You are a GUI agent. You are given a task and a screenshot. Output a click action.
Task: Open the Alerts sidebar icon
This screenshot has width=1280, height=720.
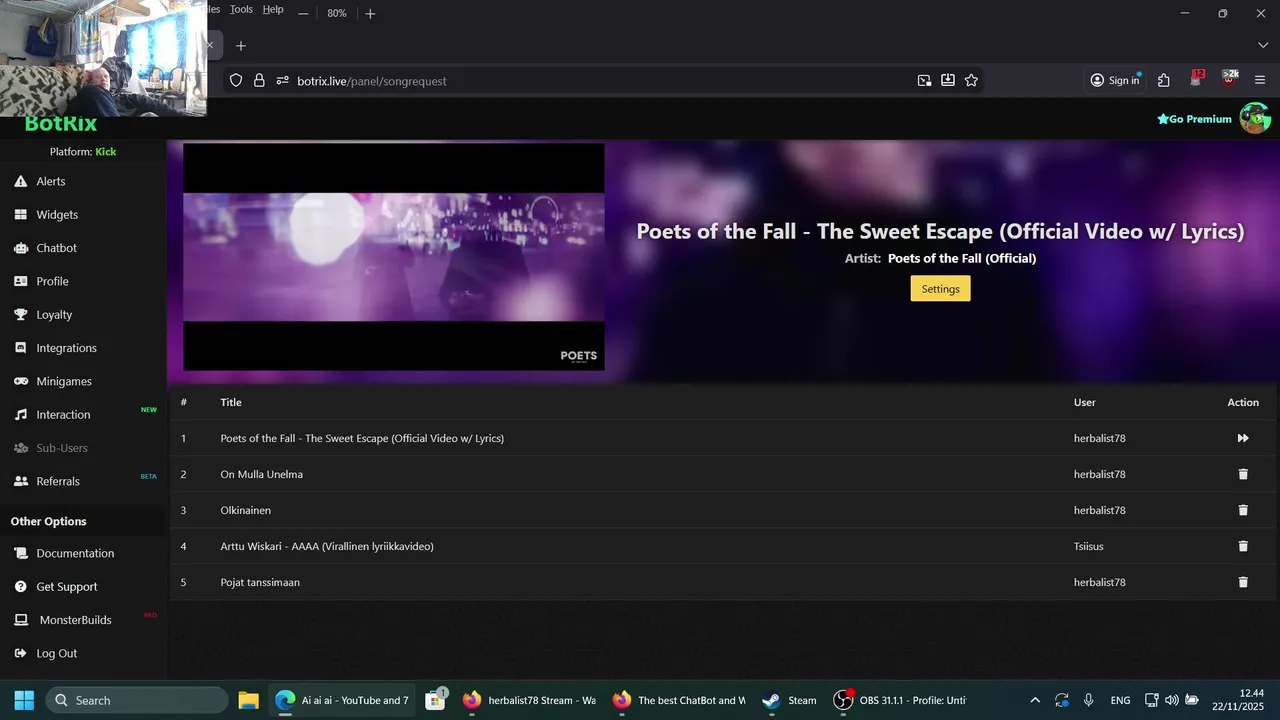click(x=20, y=181)
